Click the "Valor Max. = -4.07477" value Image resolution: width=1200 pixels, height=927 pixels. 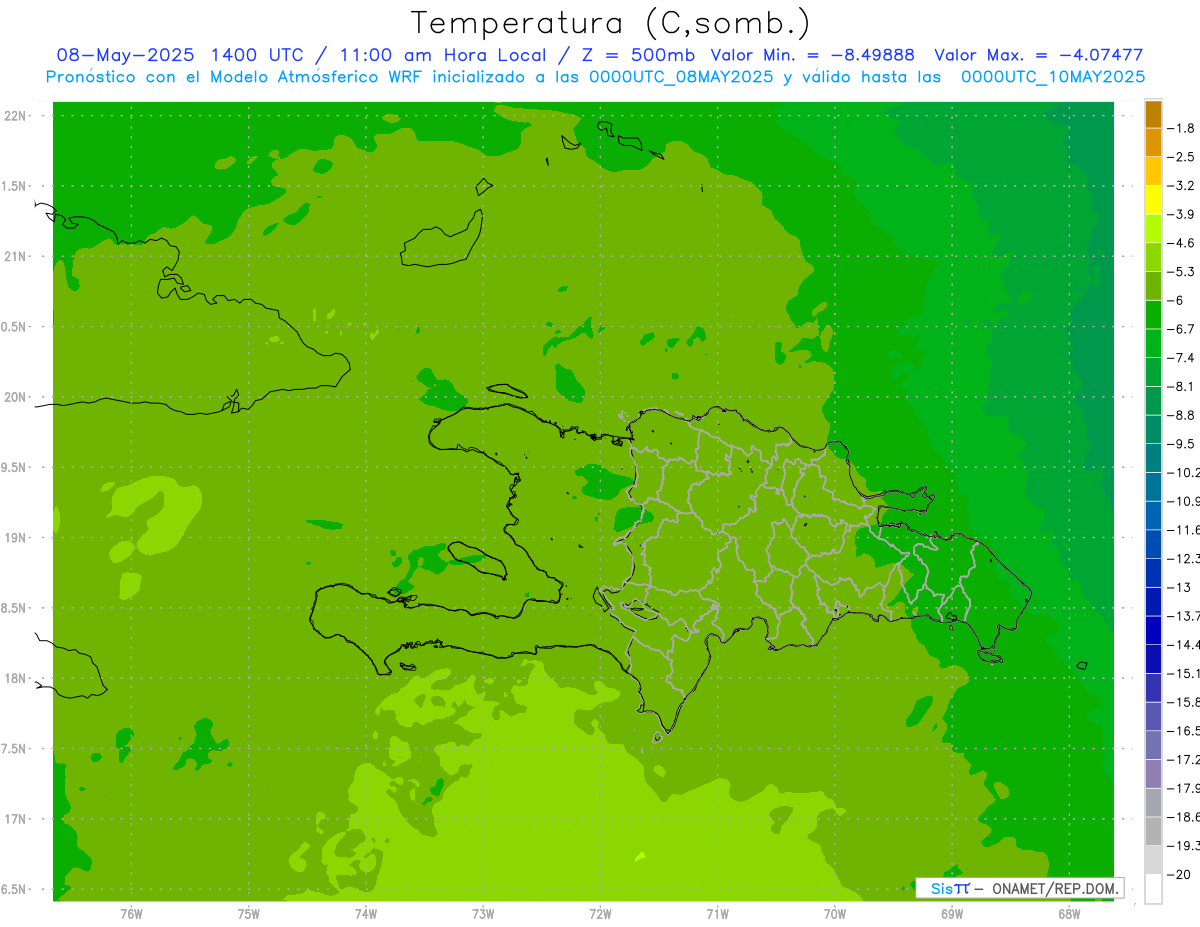pyautogui.click(x=1038, y=56)
